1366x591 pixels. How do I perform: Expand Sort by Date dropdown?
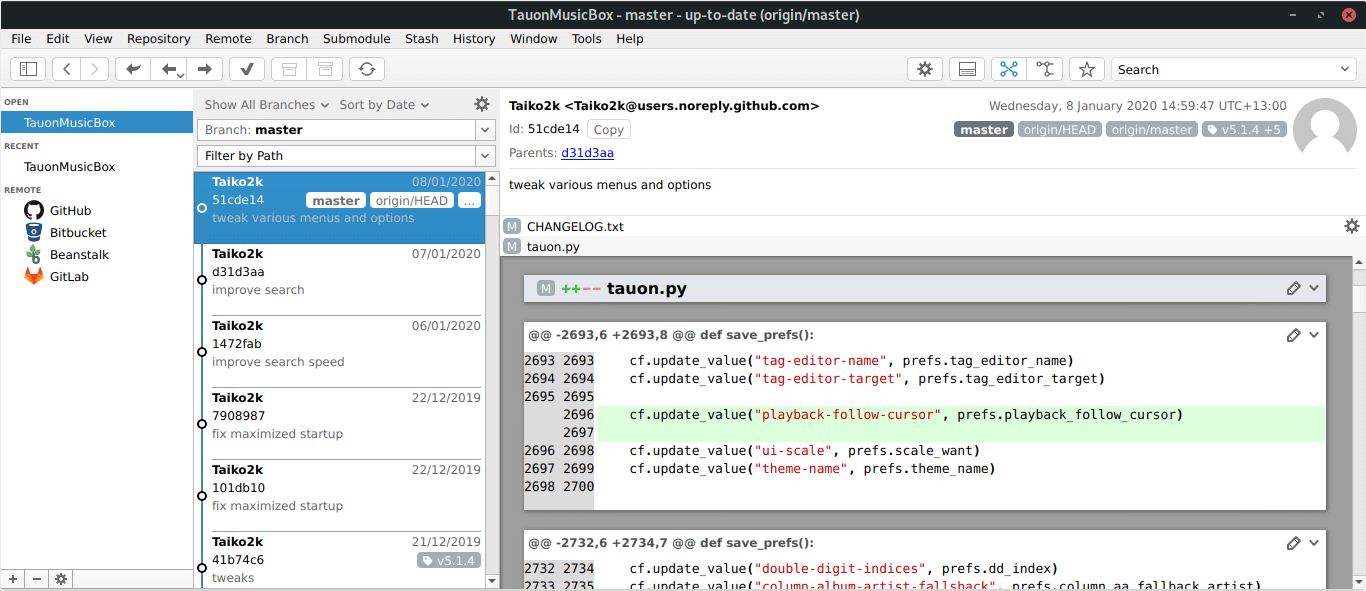click(x=384, y=104)
